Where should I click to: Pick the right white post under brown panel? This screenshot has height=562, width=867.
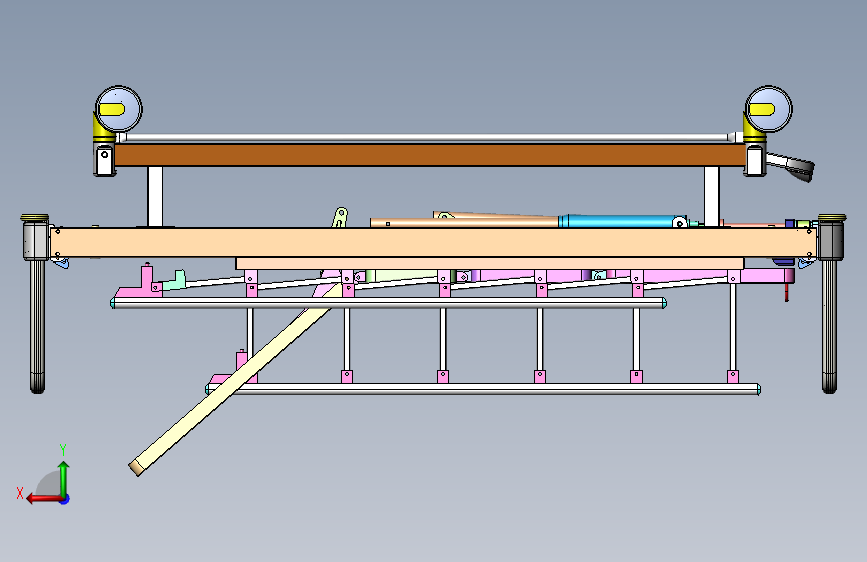coord(712,196)
